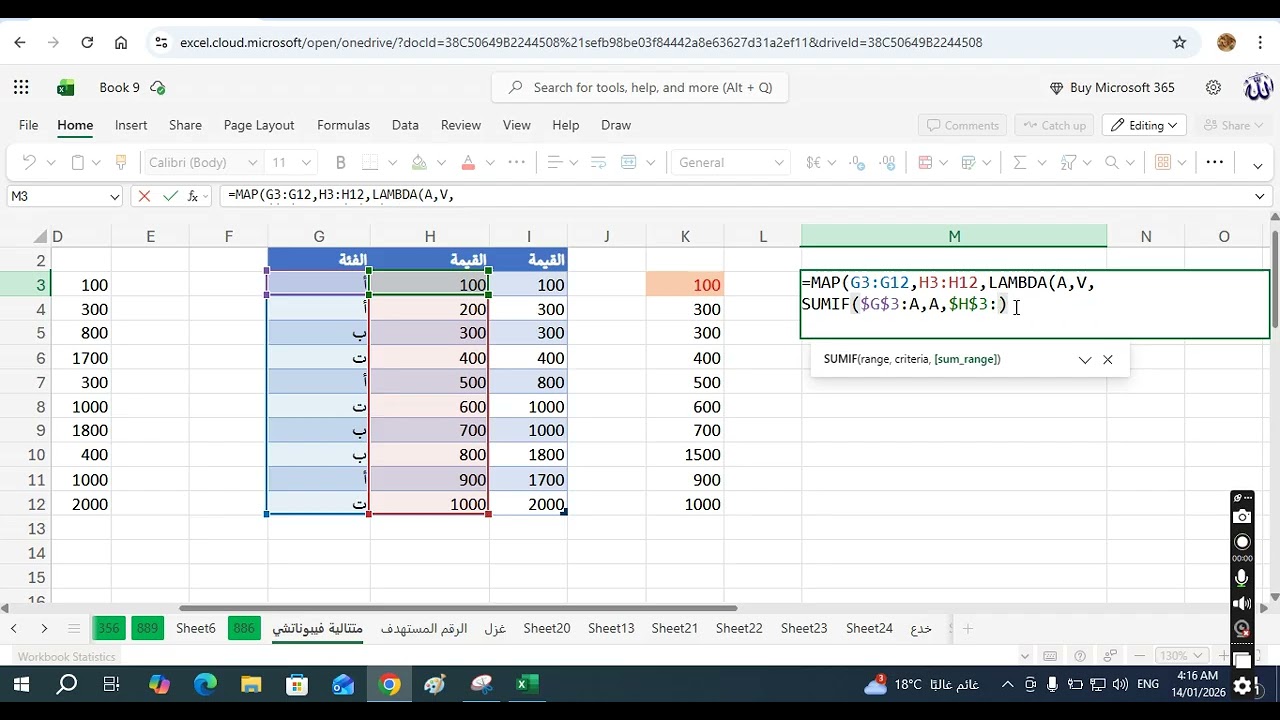
Task: Click Workbook Statistics in status bar
Action: coord(66,656)
